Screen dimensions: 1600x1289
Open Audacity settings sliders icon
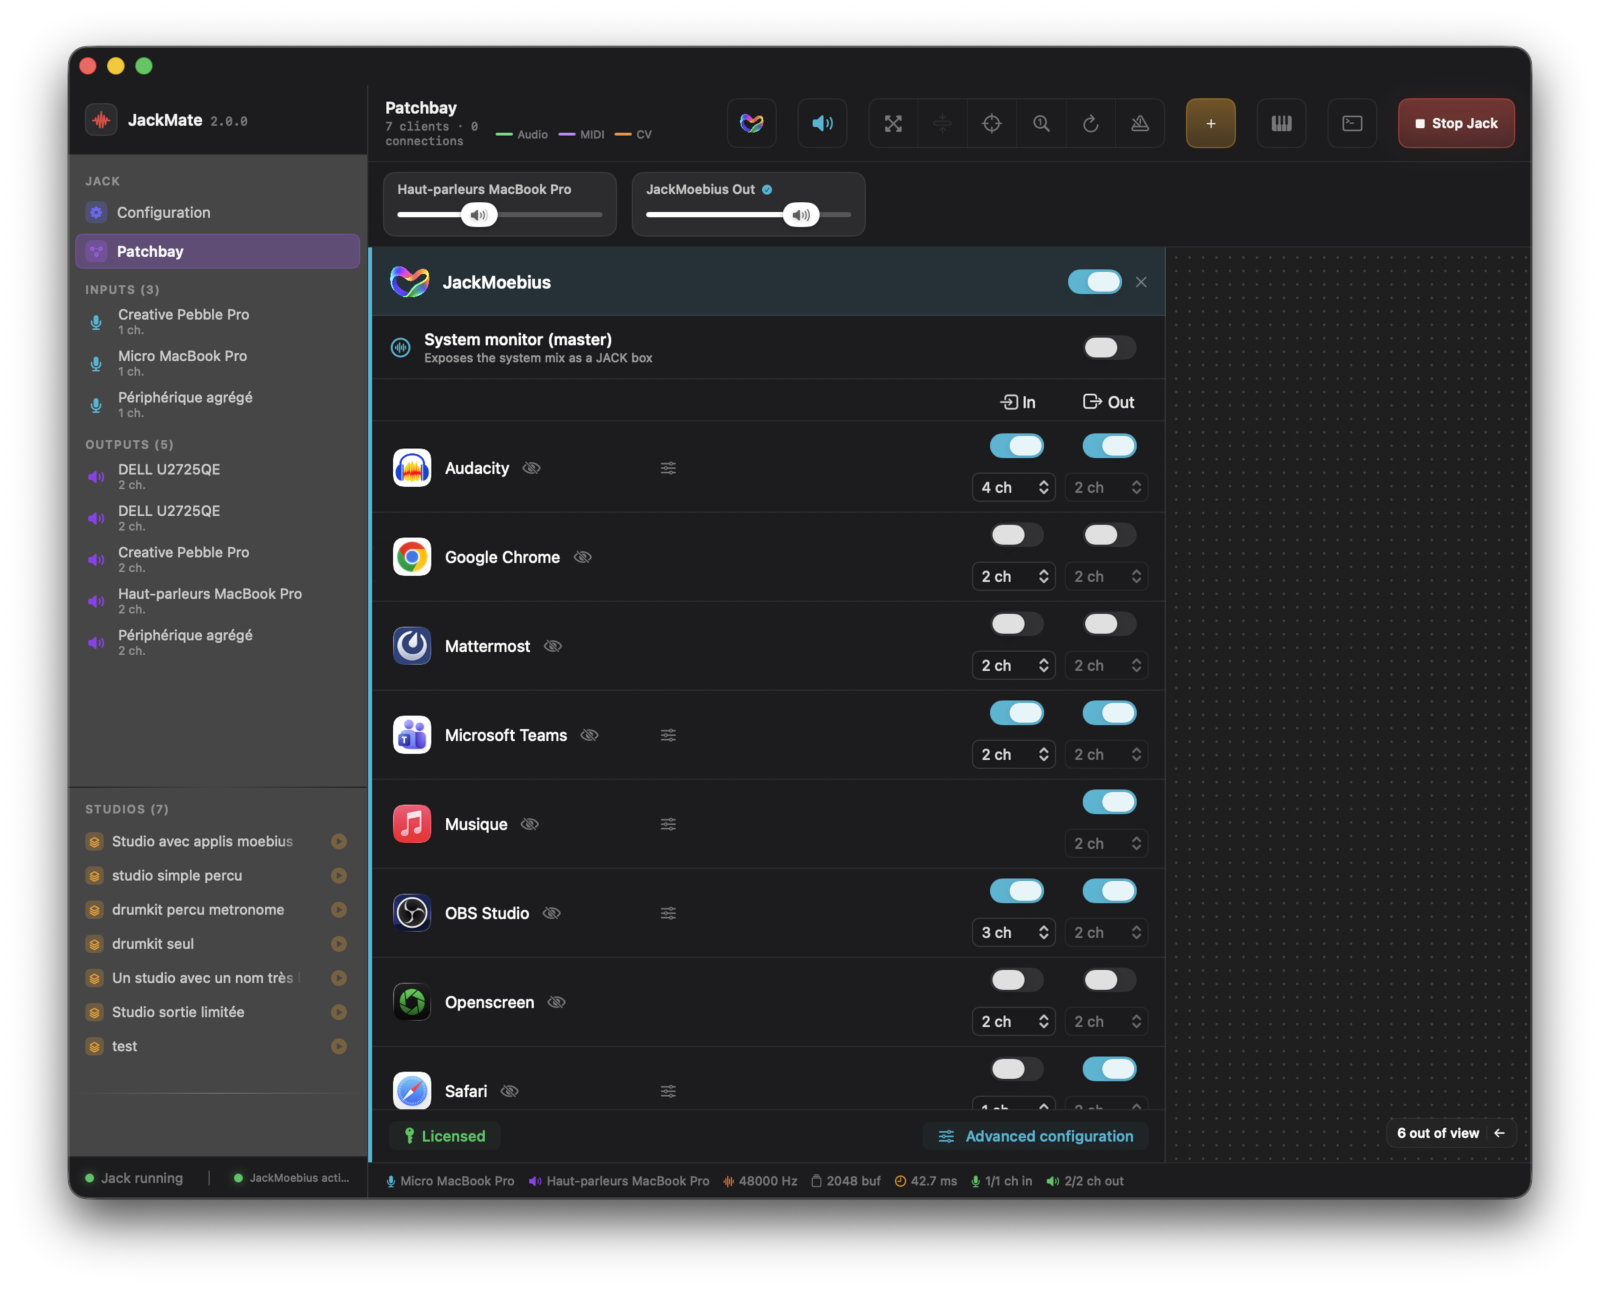coord(668,468)
